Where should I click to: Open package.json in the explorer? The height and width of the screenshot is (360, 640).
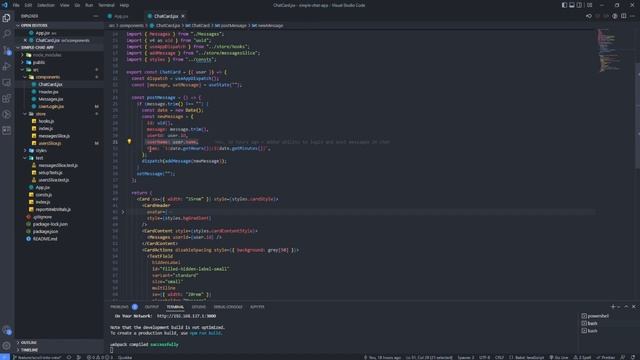point(45,231)
